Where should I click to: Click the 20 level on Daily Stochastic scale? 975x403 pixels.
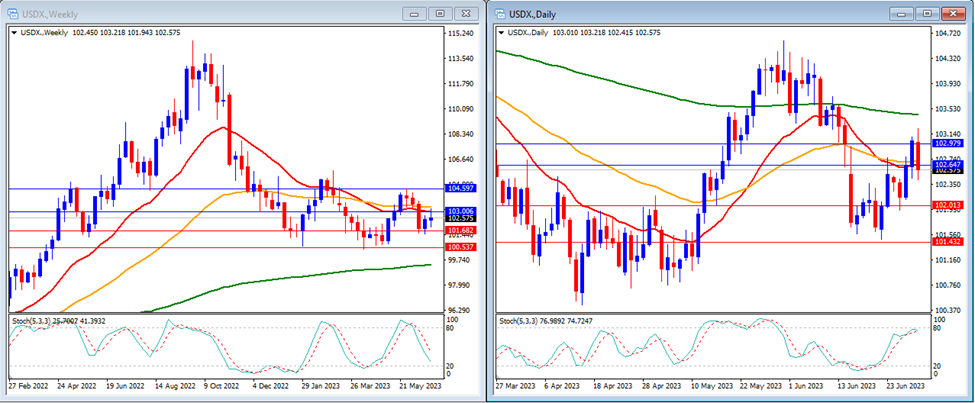(x=938, y=366)
